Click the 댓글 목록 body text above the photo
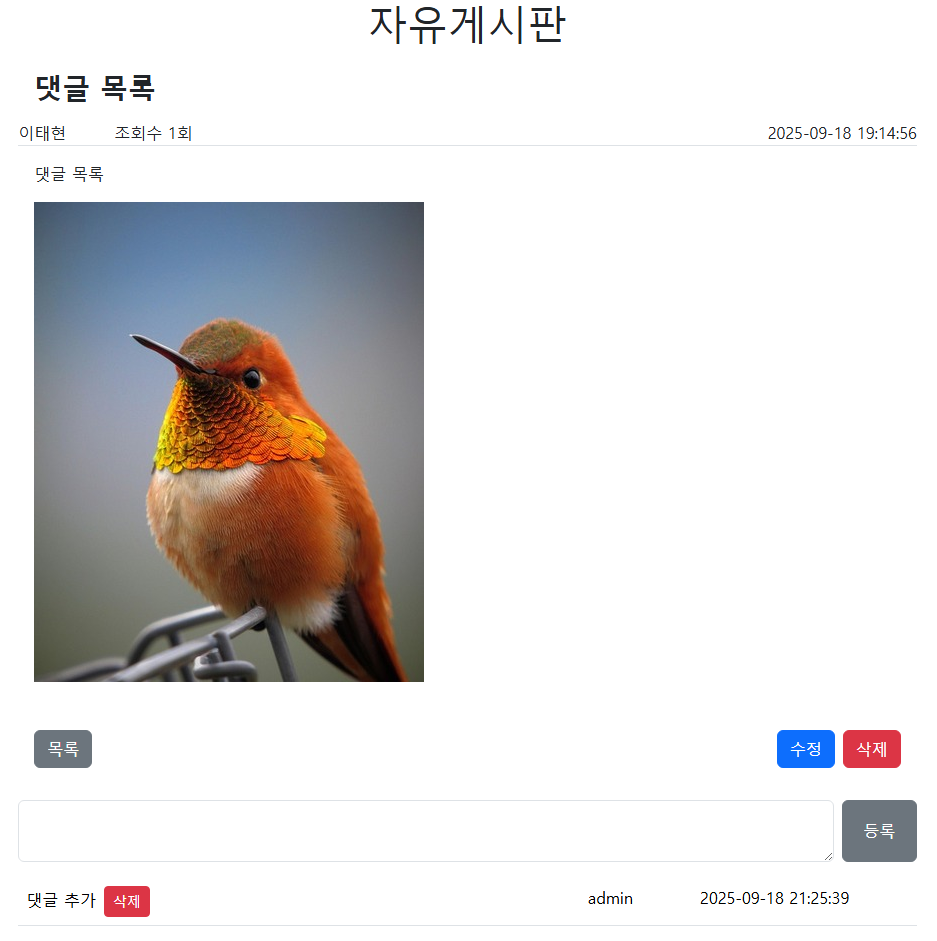Viewport: 937px width, 941px height. click(x=69, y=174)
